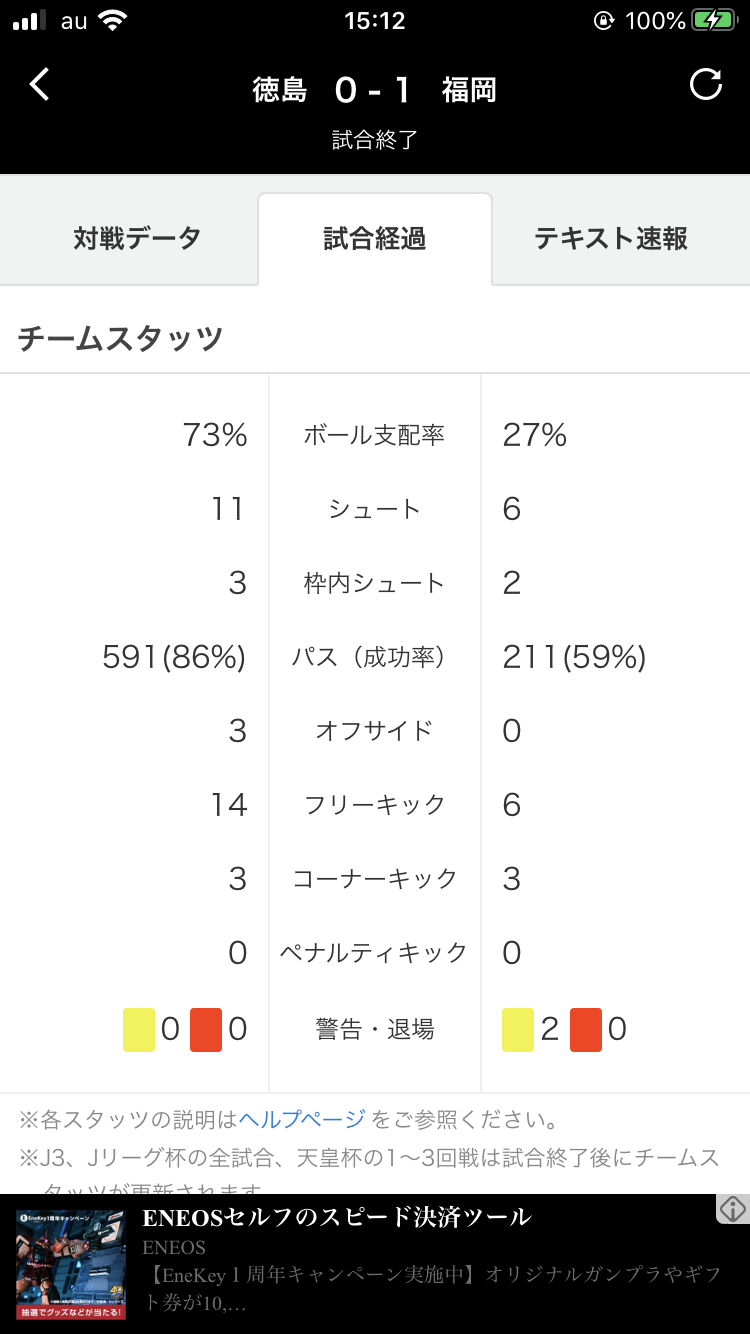Tap the 警告・退場 stat label

click(x=375, y=1029)
